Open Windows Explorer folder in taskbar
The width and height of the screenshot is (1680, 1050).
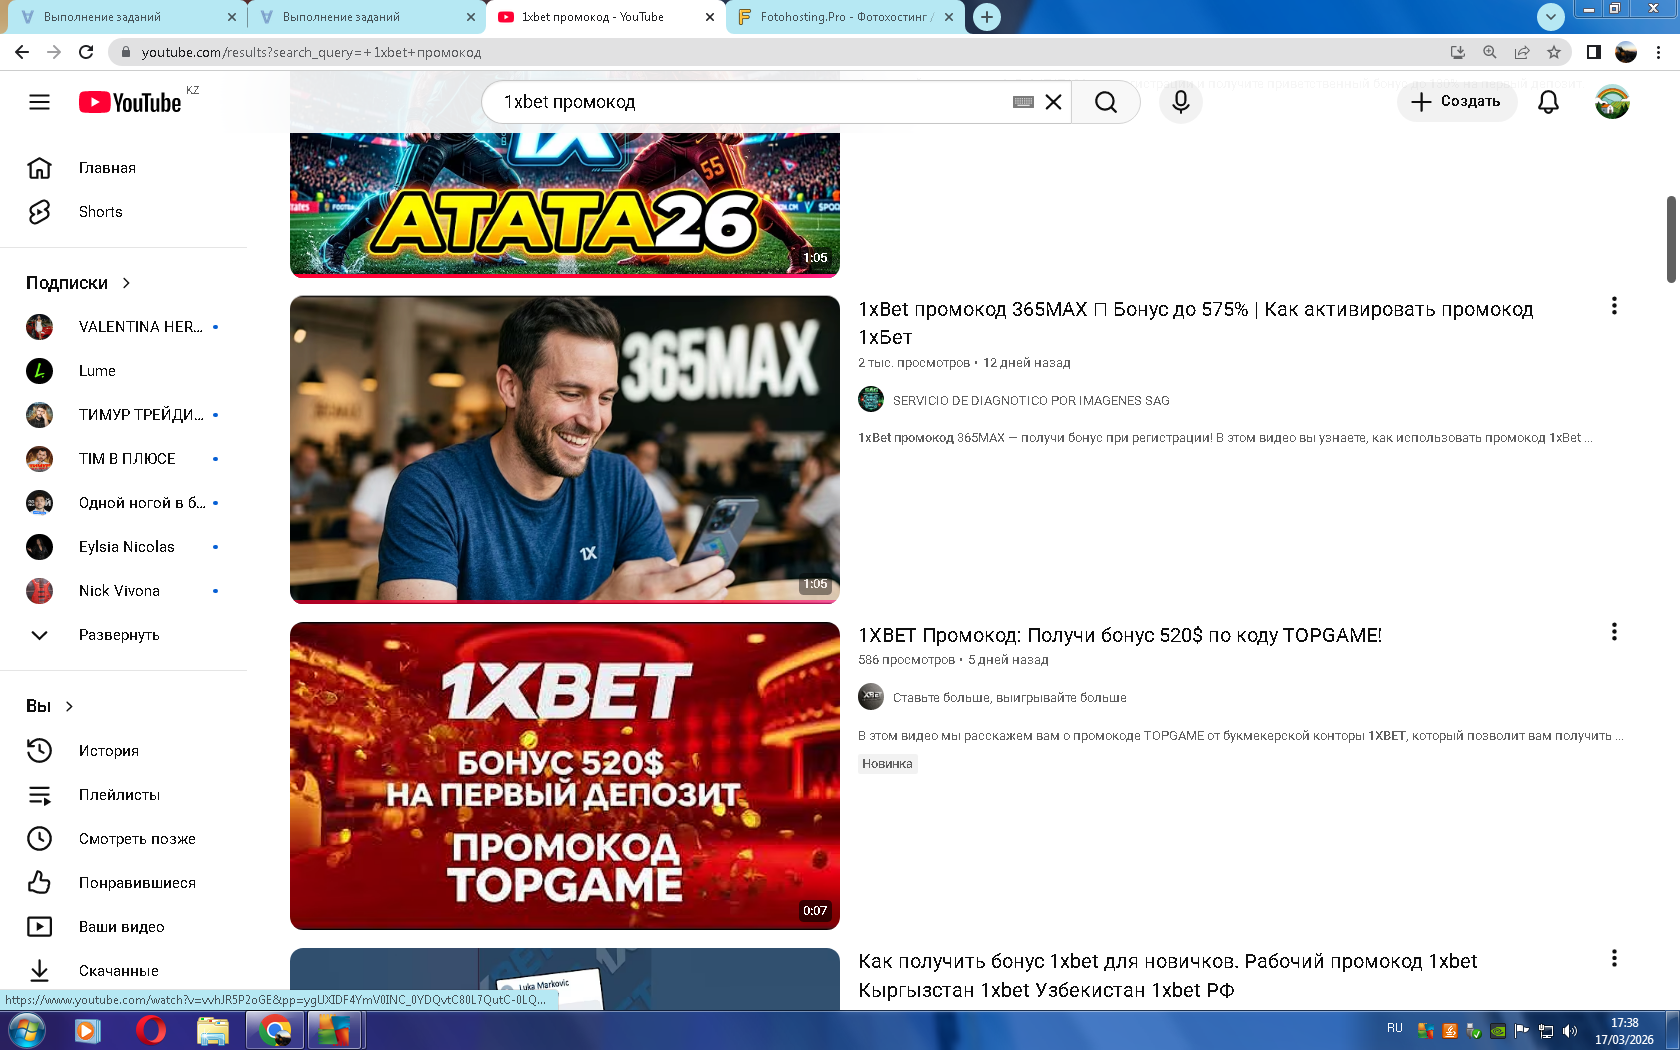tap(212, 1030)
